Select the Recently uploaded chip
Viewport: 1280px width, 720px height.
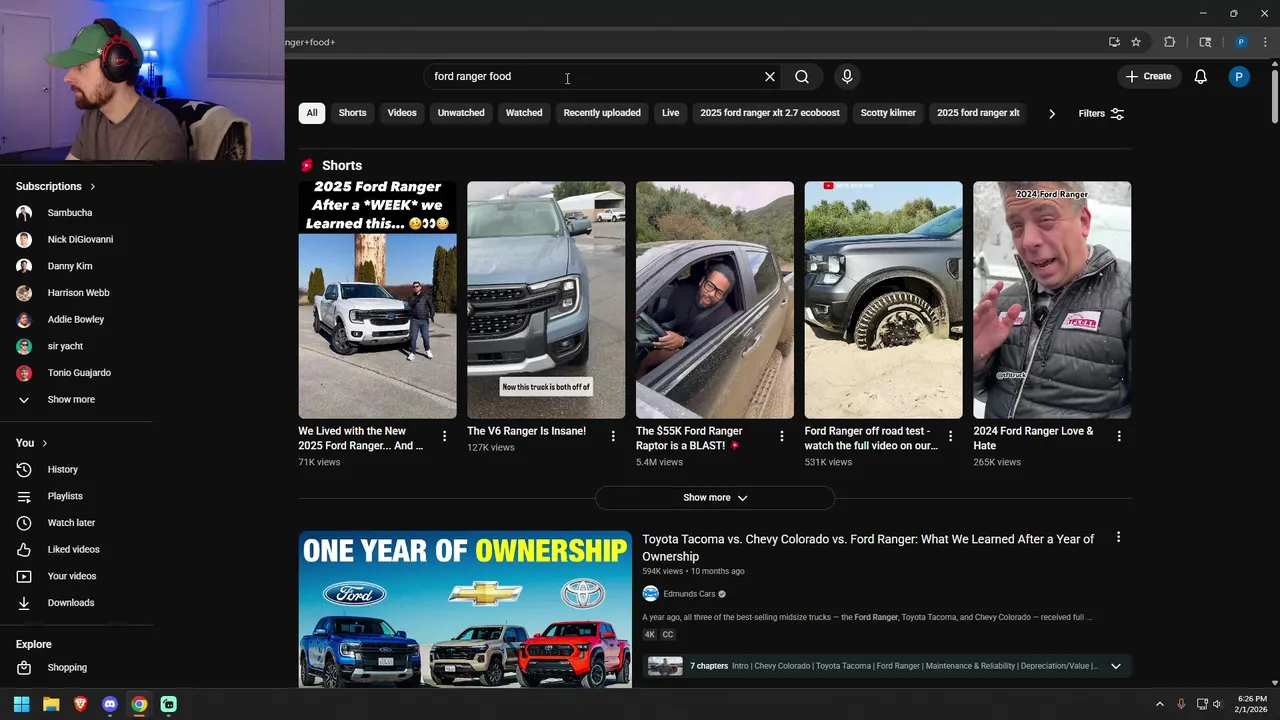pos(602,113)
